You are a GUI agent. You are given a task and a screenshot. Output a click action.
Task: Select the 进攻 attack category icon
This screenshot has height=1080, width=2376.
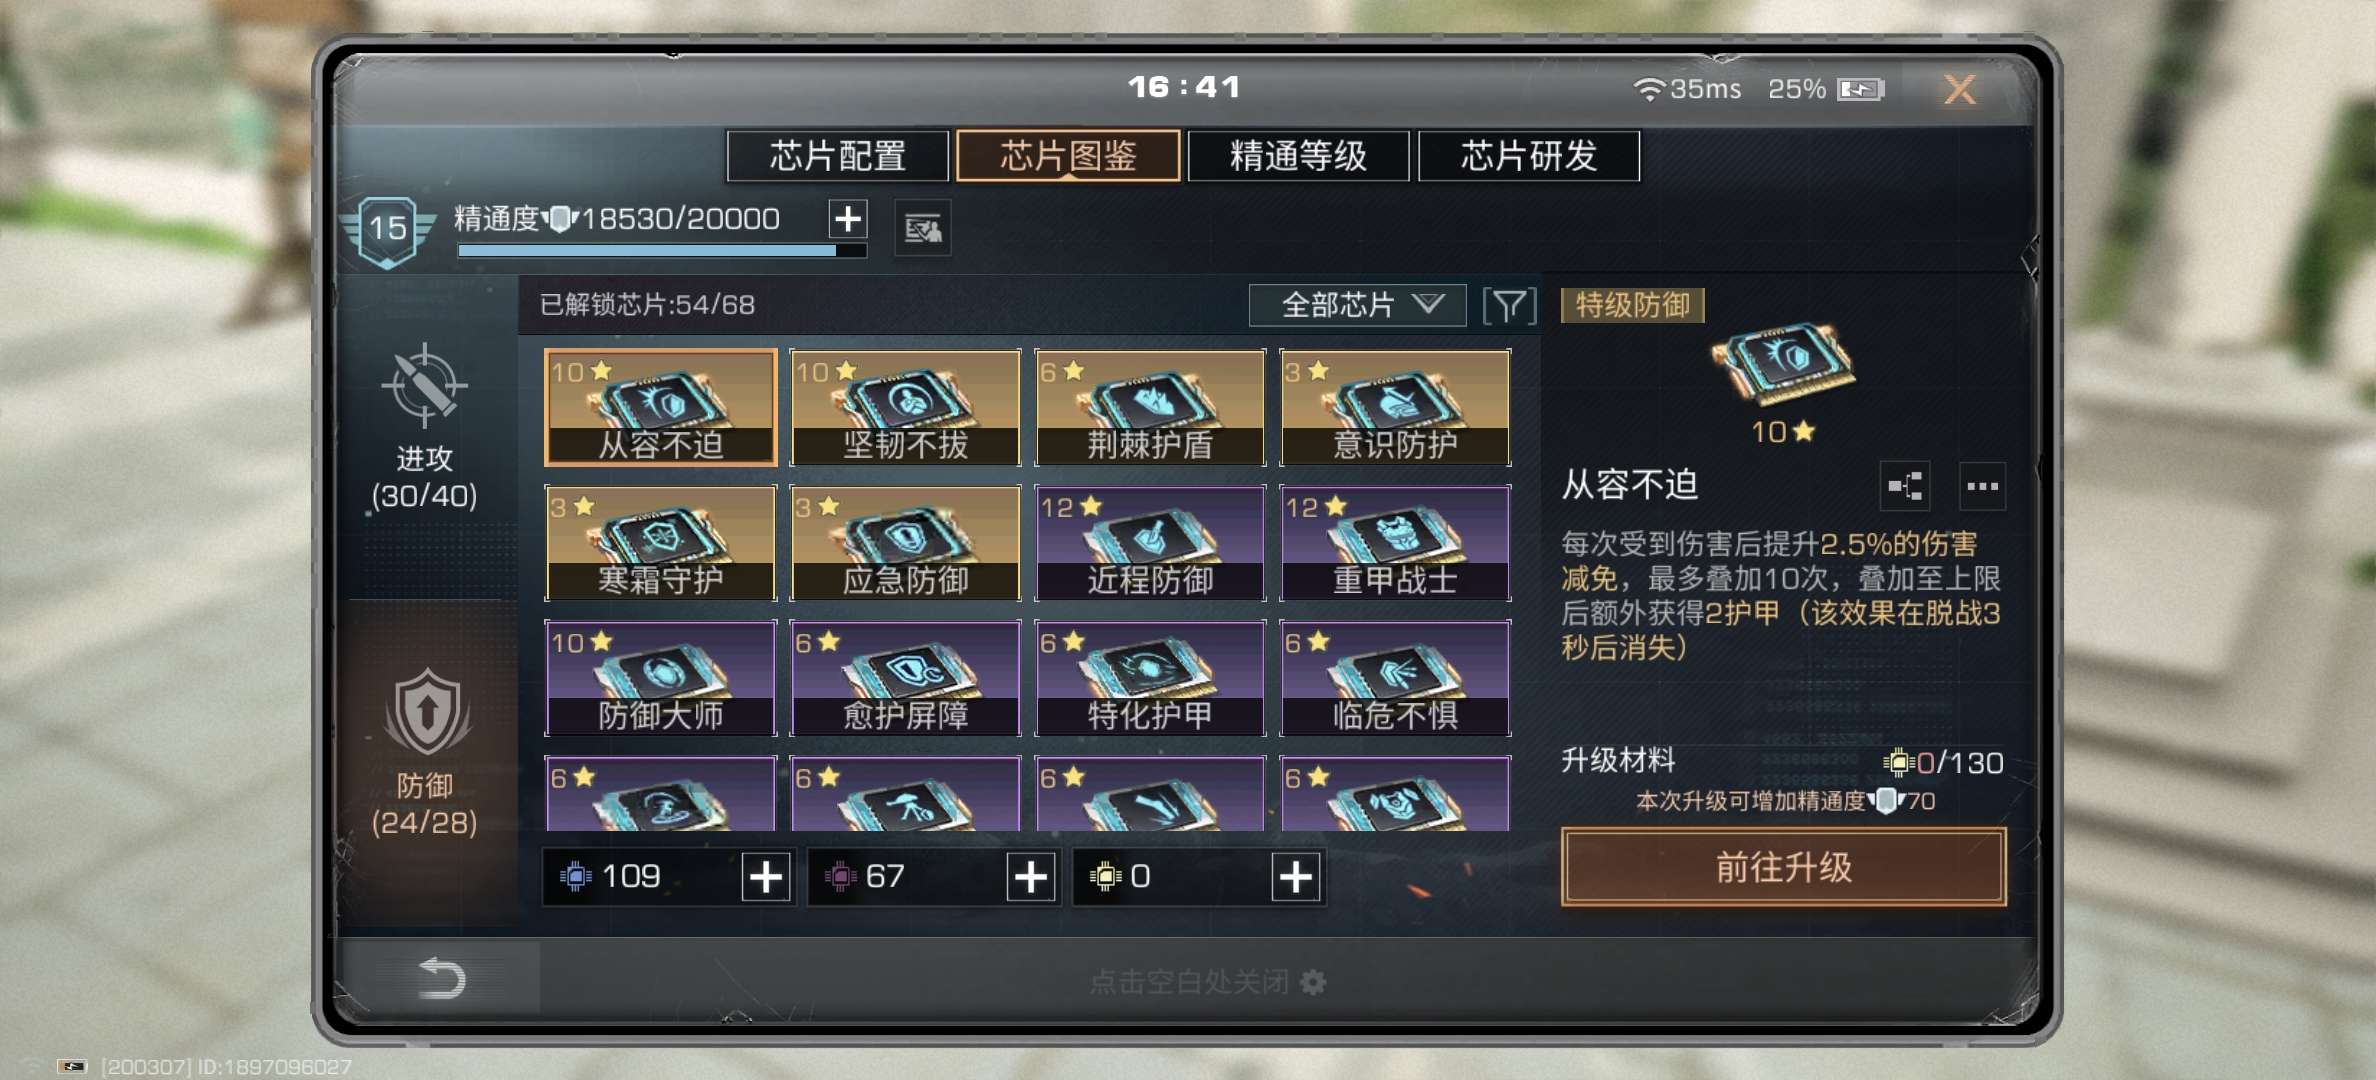(425, 386)
